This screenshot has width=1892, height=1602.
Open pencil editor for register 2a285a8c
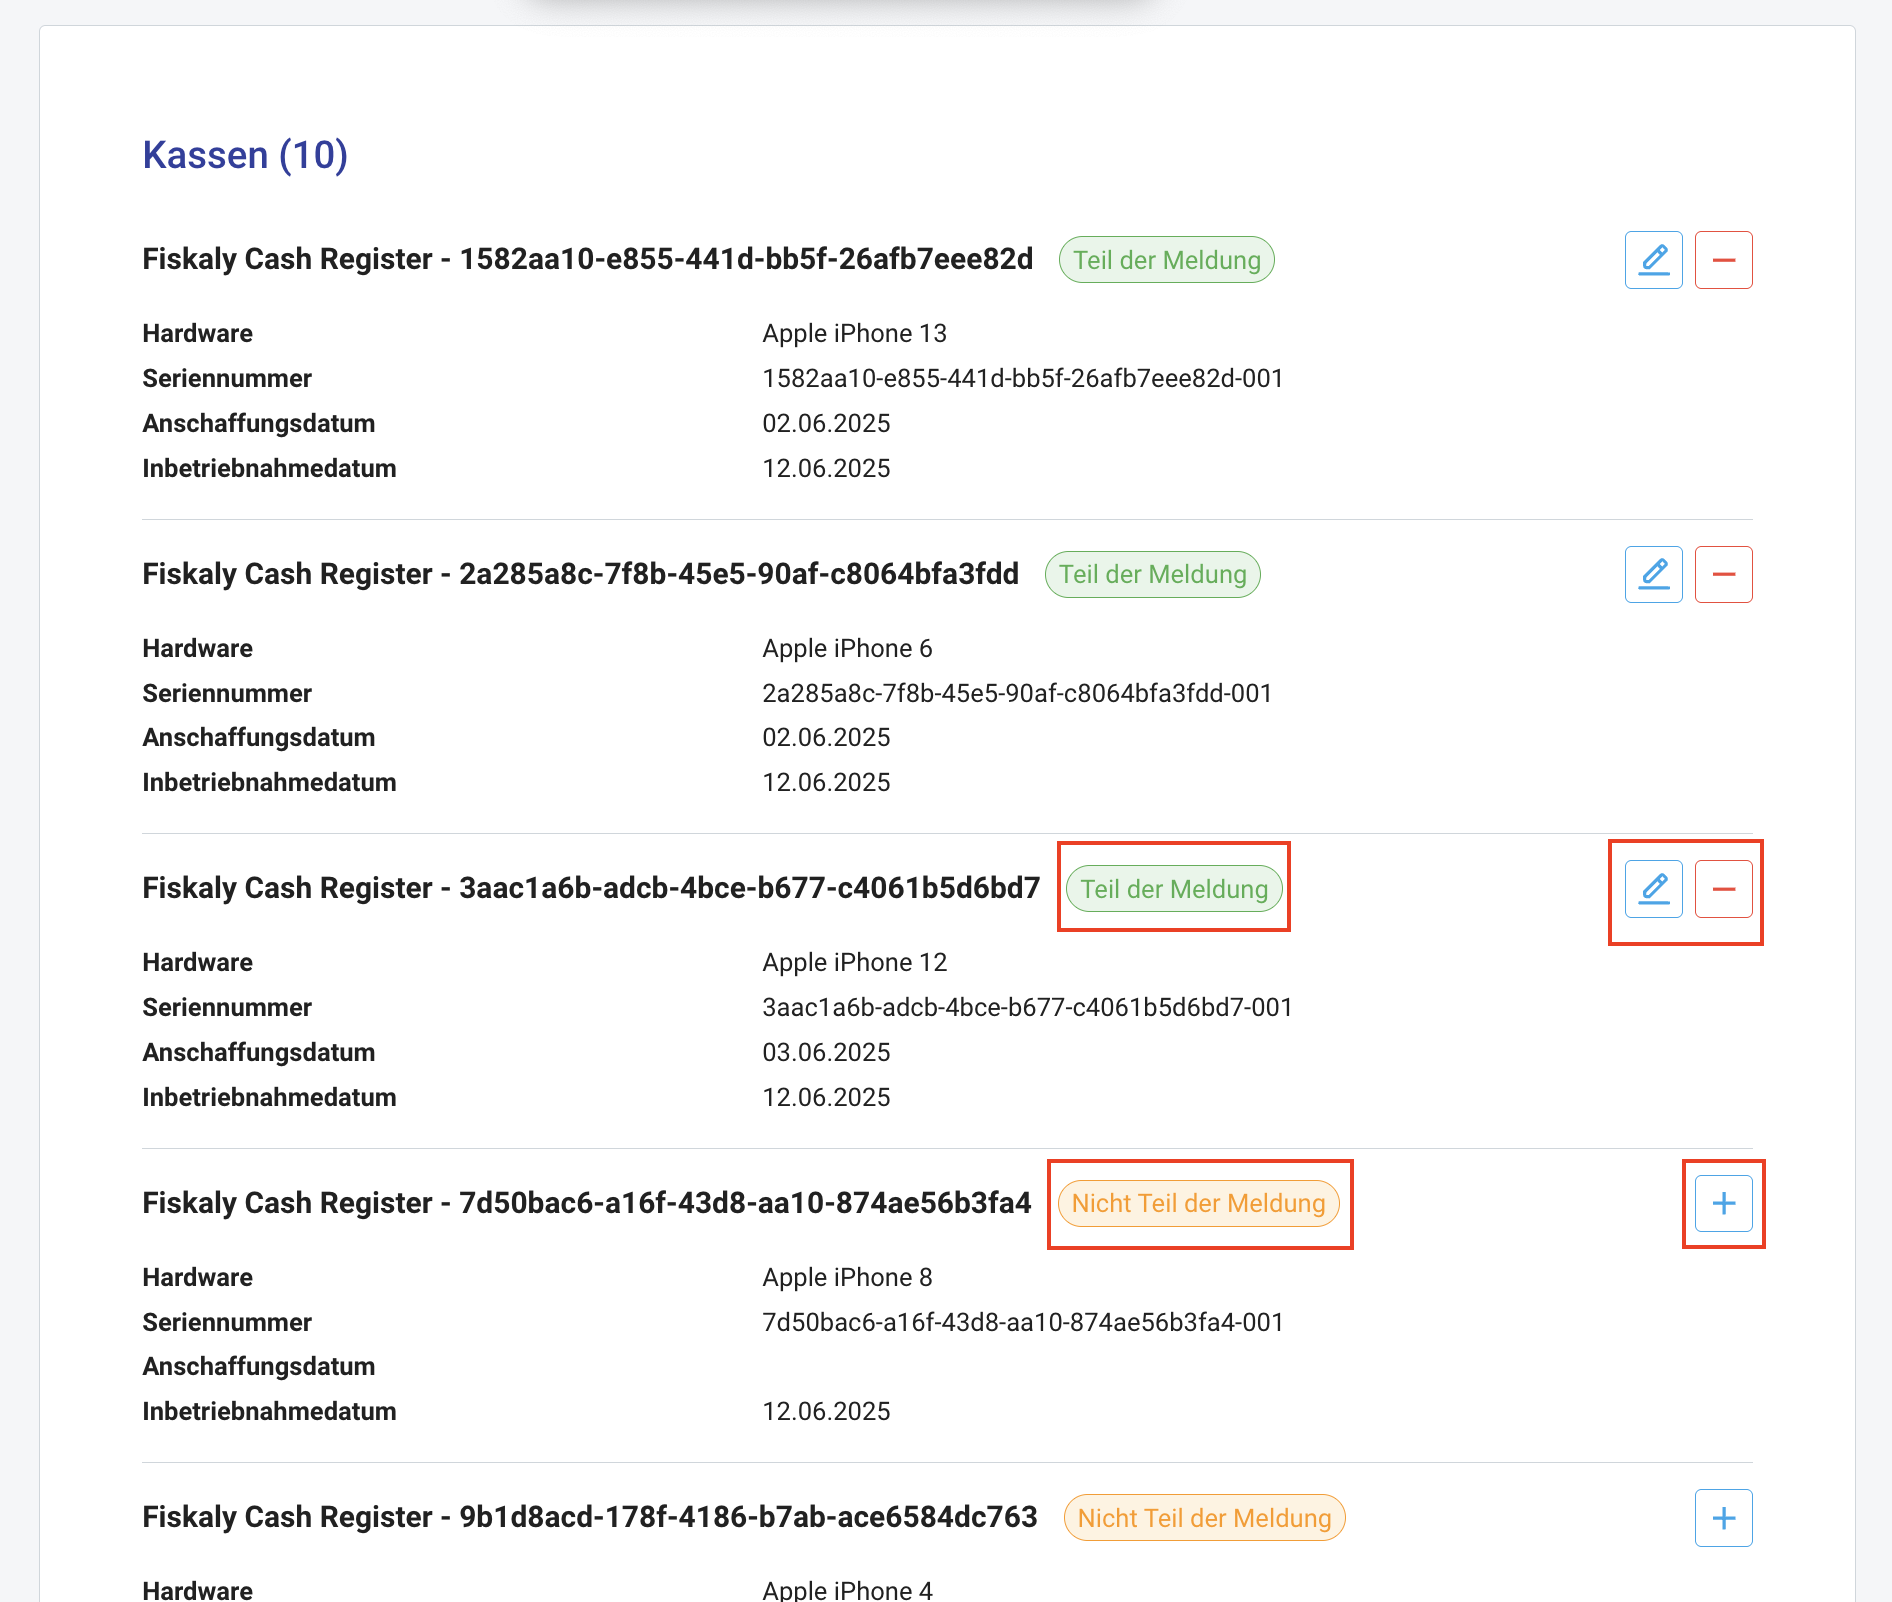1653,574
